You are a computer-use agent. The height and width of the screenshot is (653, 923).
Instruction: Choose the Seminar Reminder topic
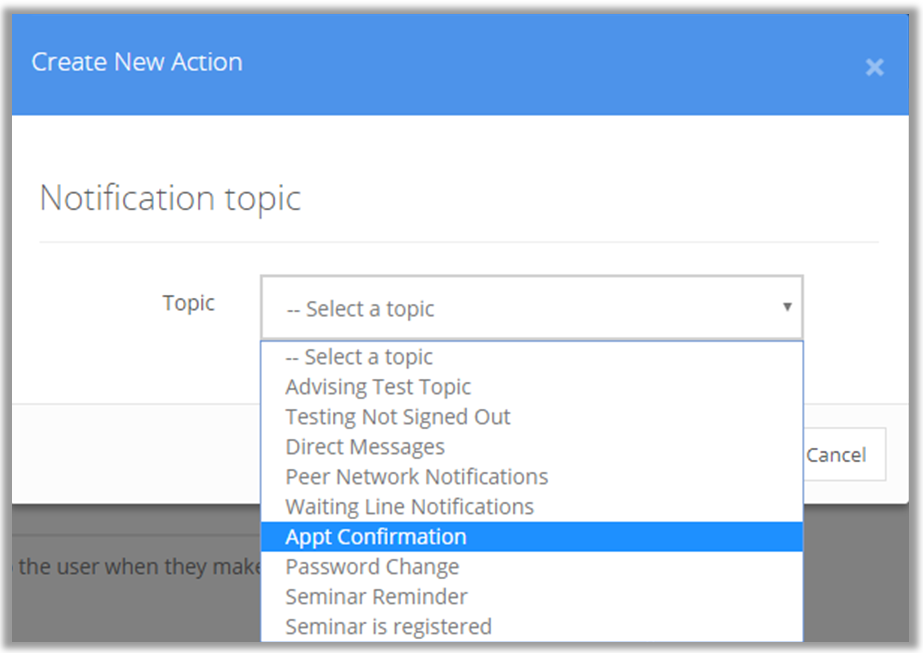pos(376,597)
